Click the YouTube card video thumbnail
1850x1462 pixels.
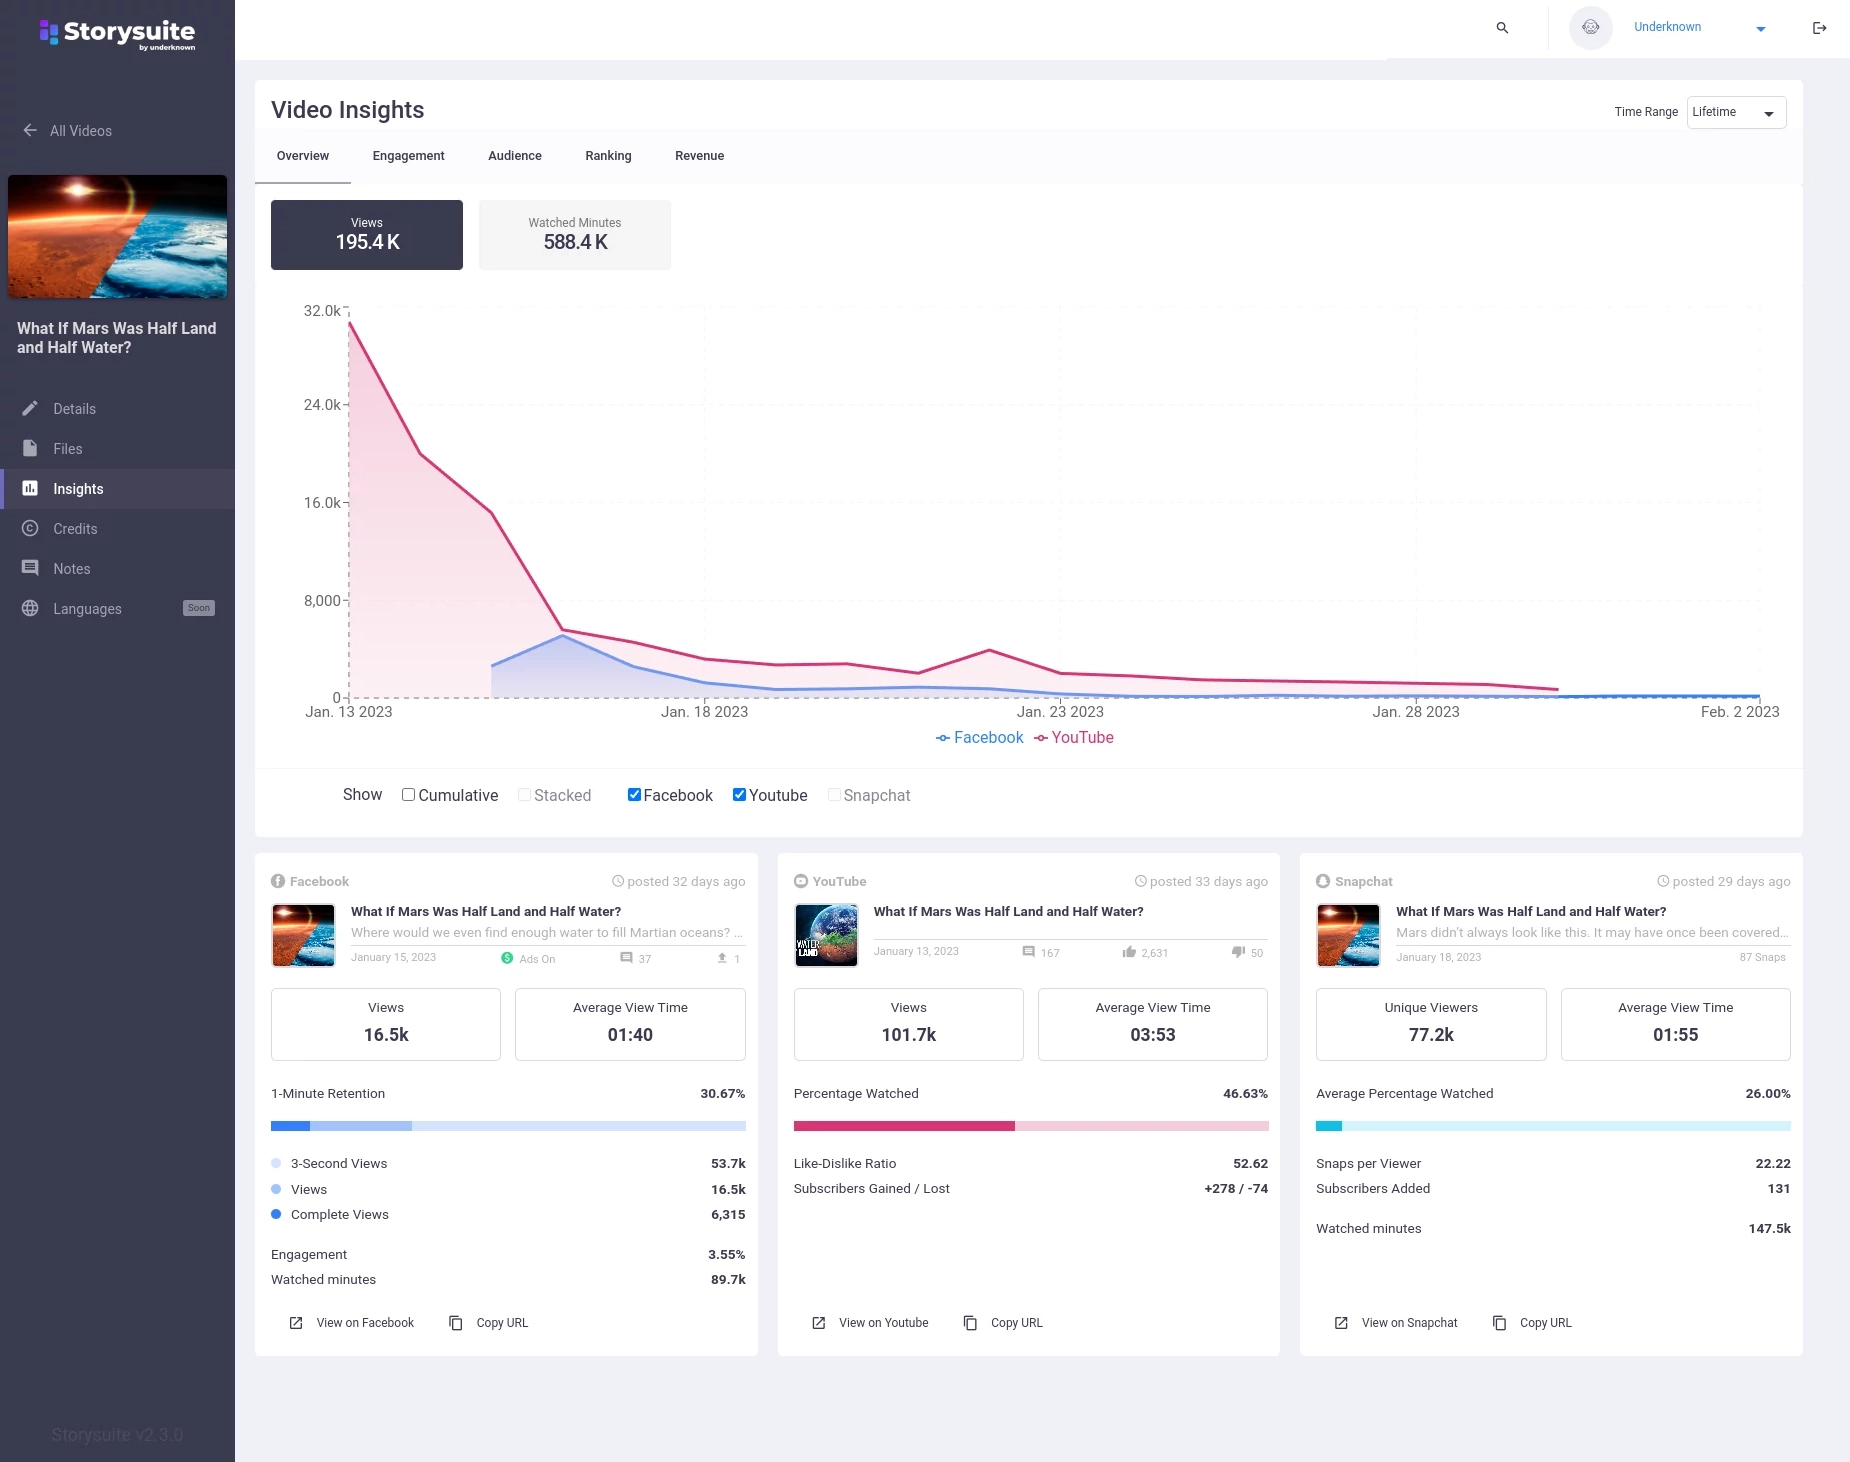click(x=826, y=936)
